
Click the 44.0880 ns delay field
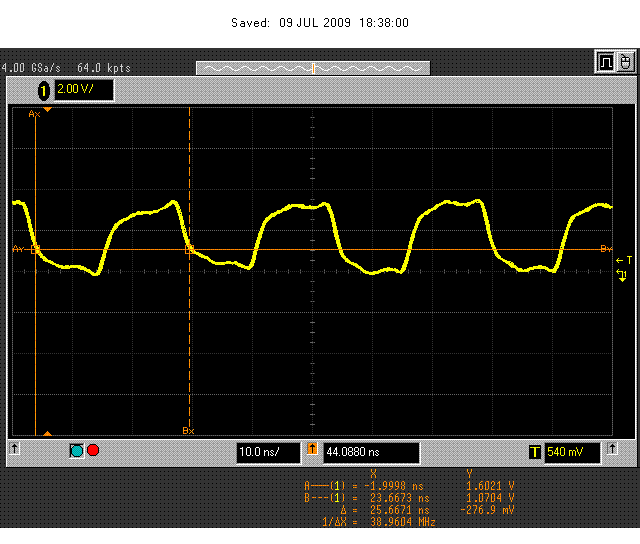tap(371, 453)
